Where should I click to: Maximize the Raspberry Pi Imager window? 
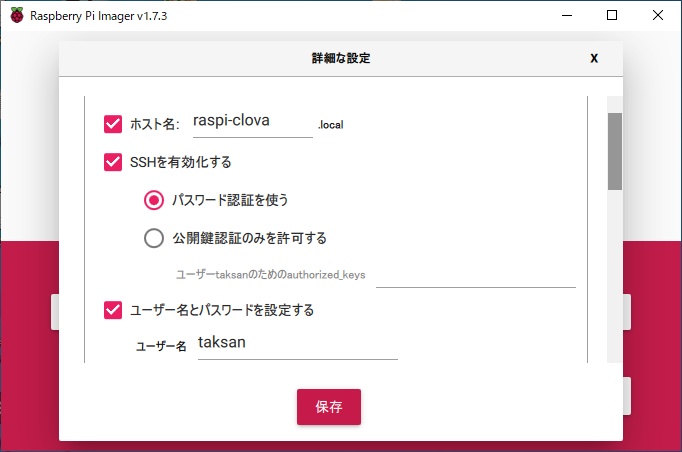612,15
